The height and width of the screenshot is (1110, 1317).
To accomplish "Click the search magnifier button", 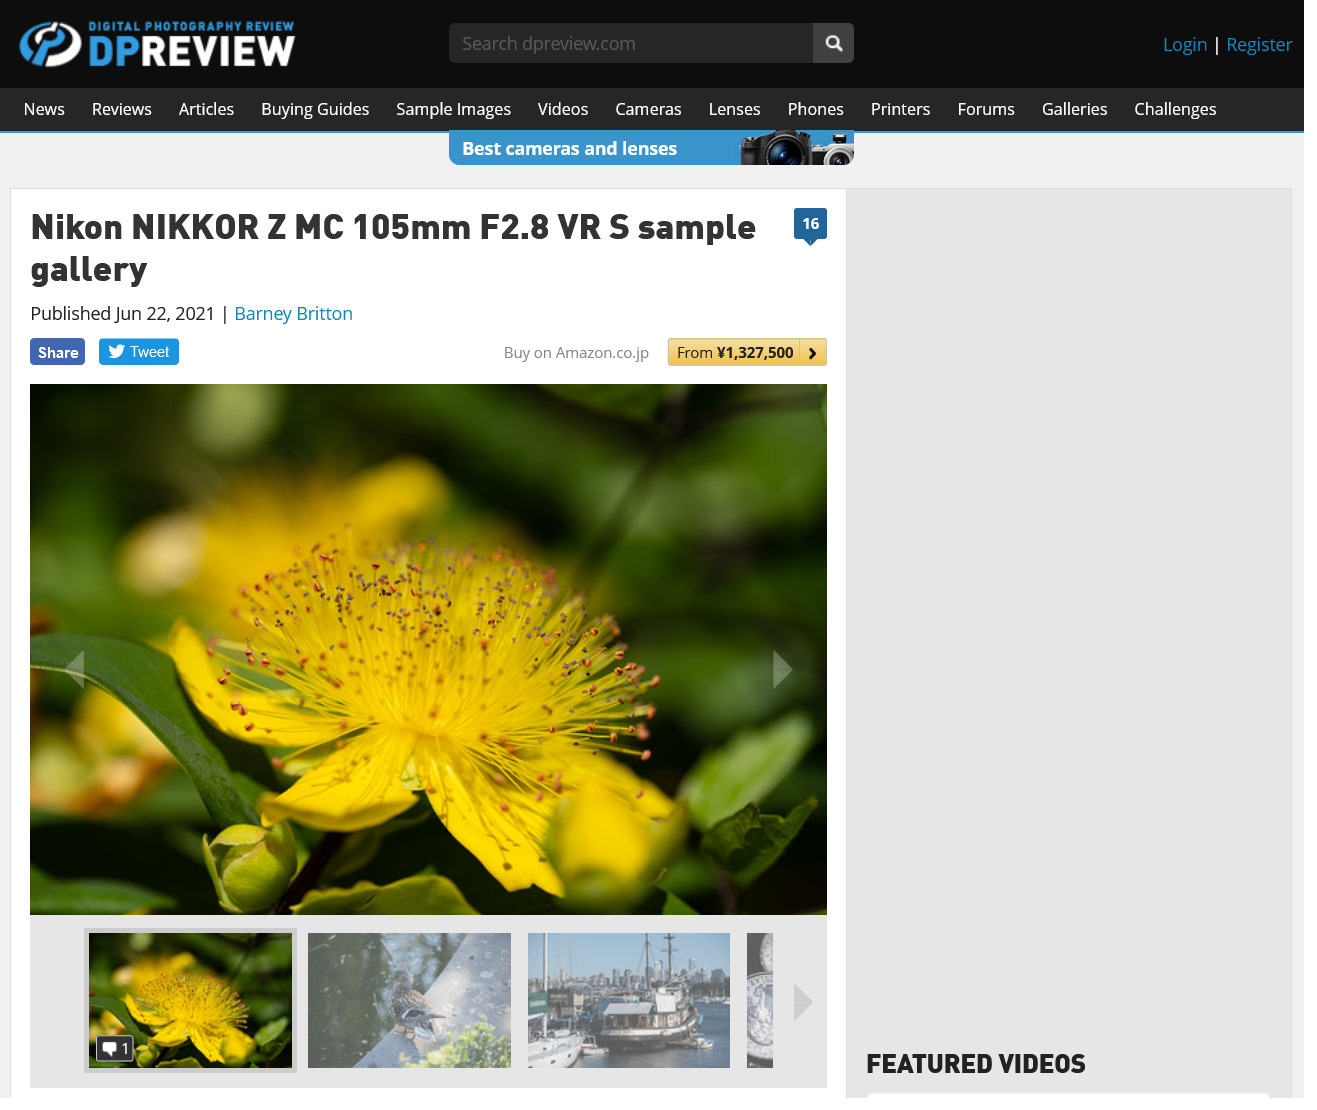I will [x=833, y=43].
